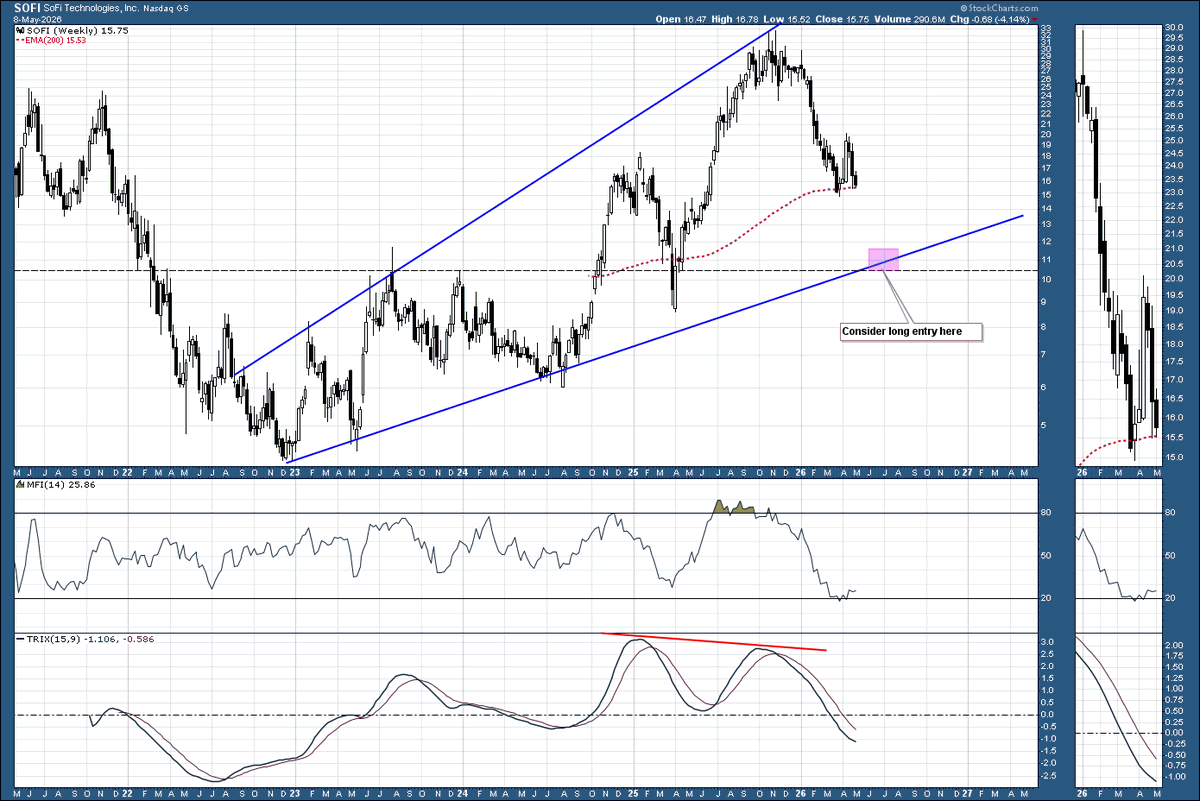Click the 'Consider long entry here' annotation box
1200x801 pixels.
(909, 331)
